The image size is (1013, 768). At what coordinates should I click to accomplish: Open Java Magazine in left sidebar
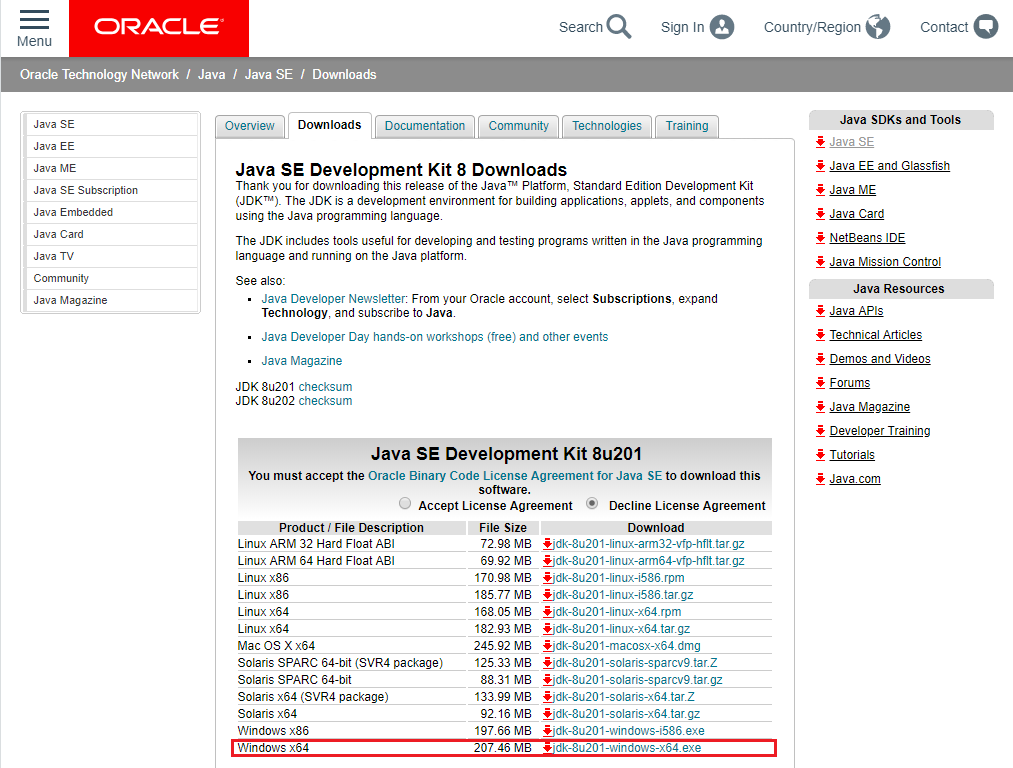click(111, 300)
